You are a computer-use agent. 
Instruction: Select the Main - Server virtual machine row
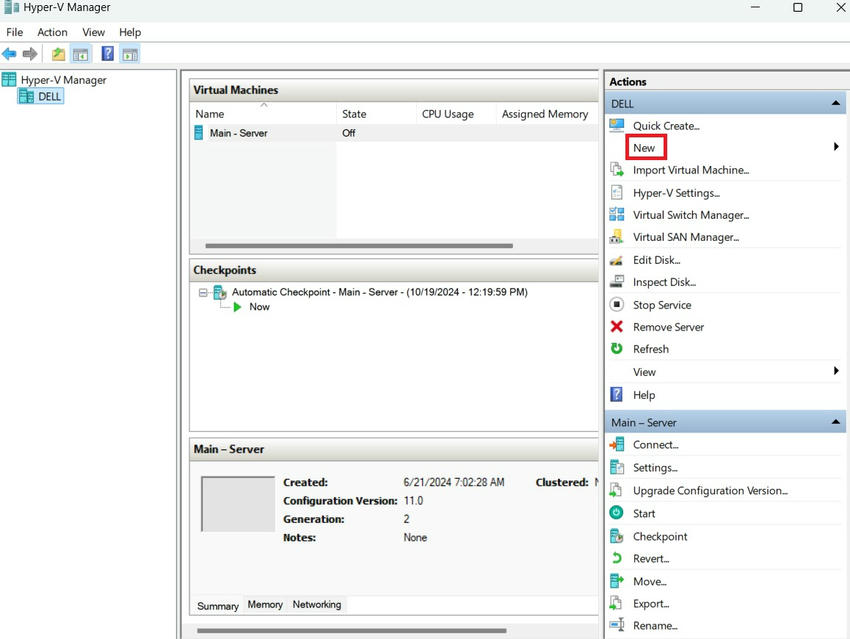(x=394, y=133)
